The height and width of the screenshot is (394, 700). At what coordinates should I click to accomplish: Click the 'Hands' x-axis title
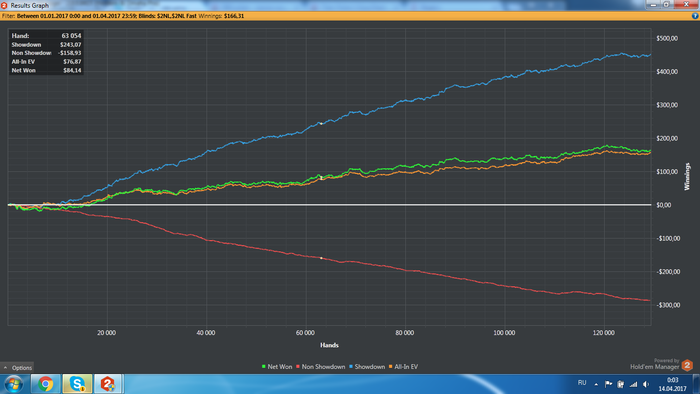[x=329, y=345]
